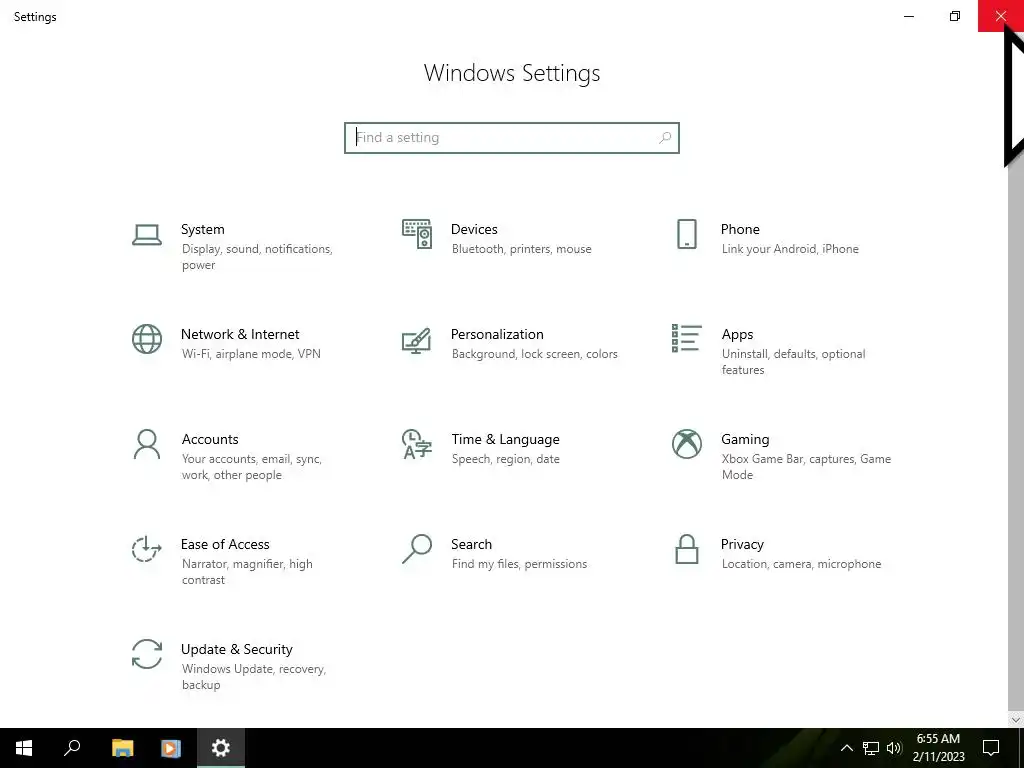Screen dimensions: 1024x768
Task: Click the Privacy heading text
Action: 742,545
